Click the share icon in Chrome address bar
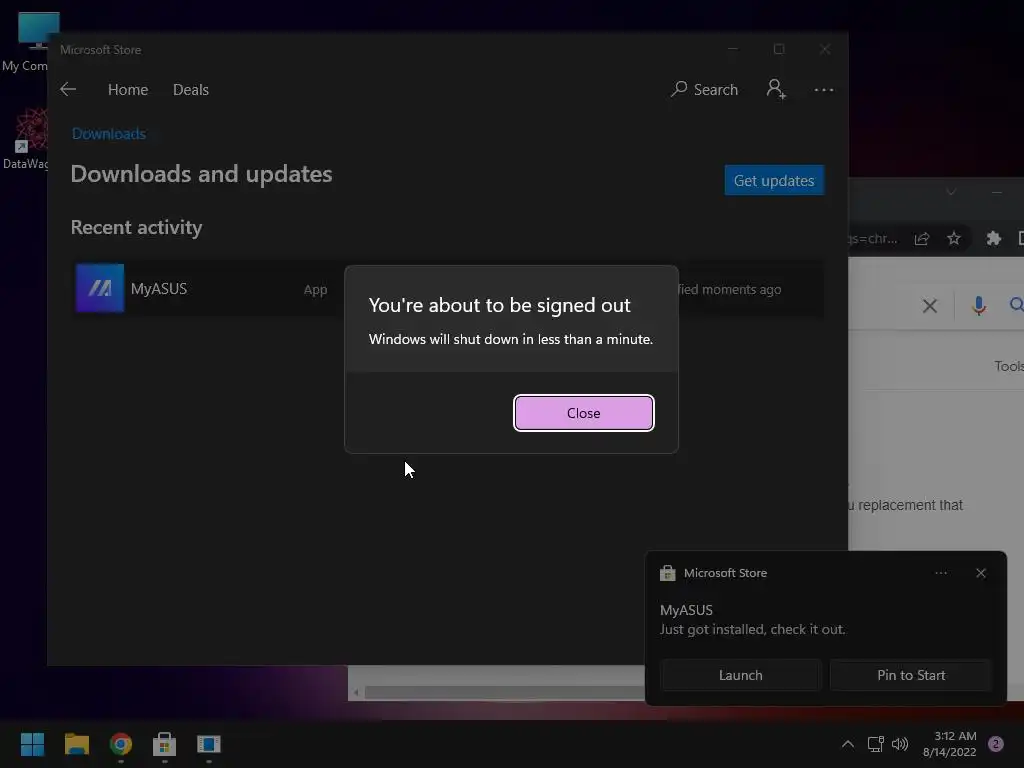 click(x=921, y=238)
